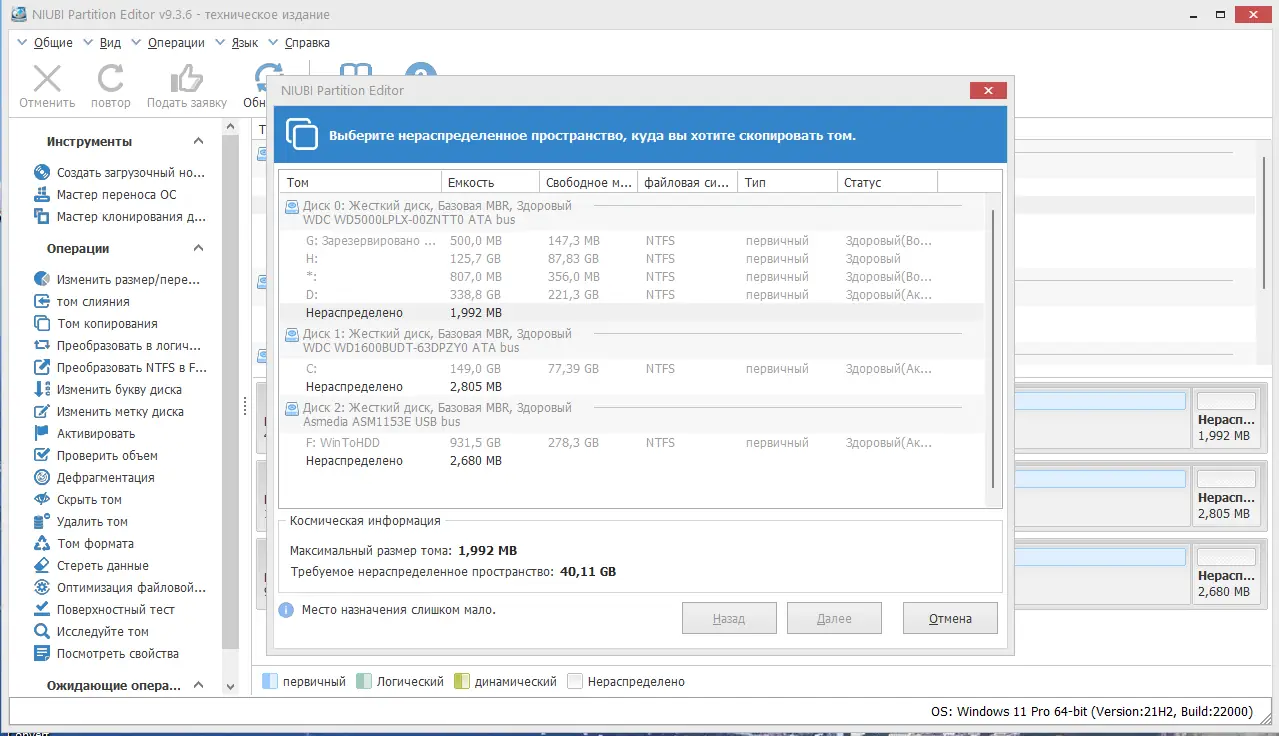Image resolution: width=1279 pixels, height=736 pixels.
Task: Click первичный legend color swatch
Action: (x=269, y=681)
